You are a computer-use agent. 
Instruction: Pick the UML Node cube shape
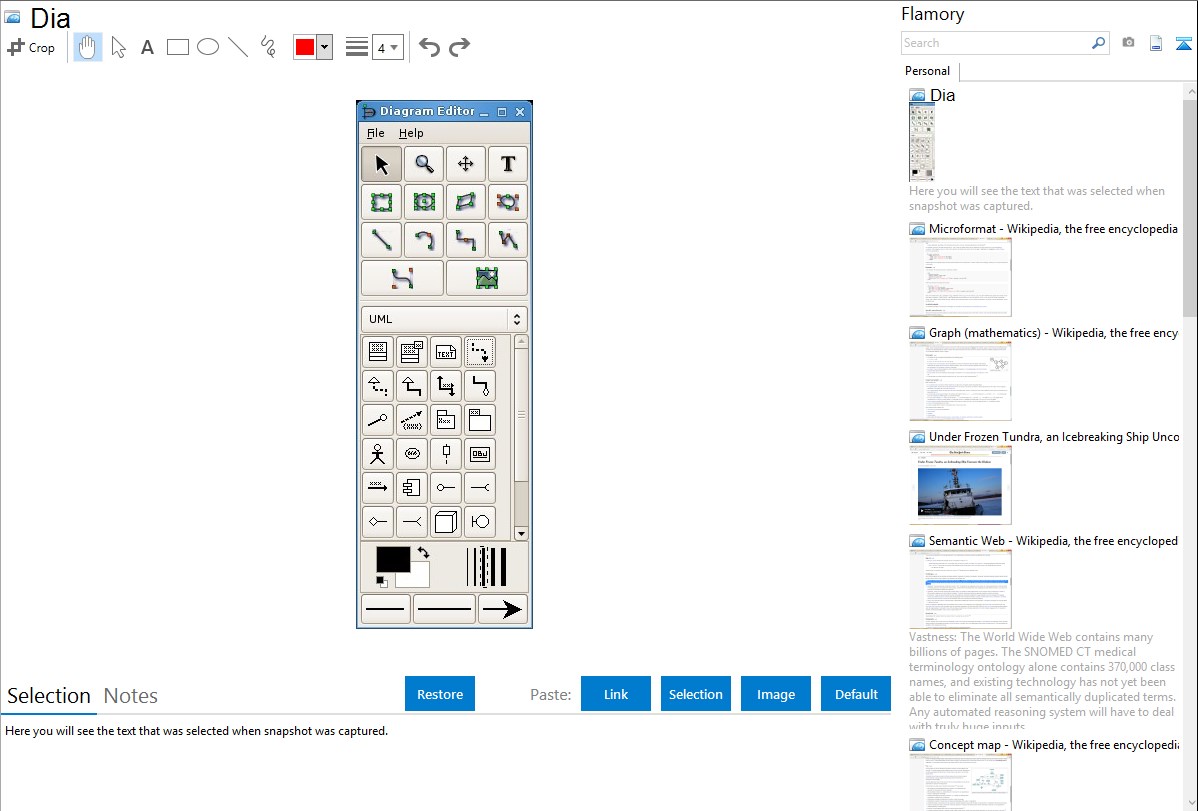tap(445, 522)
